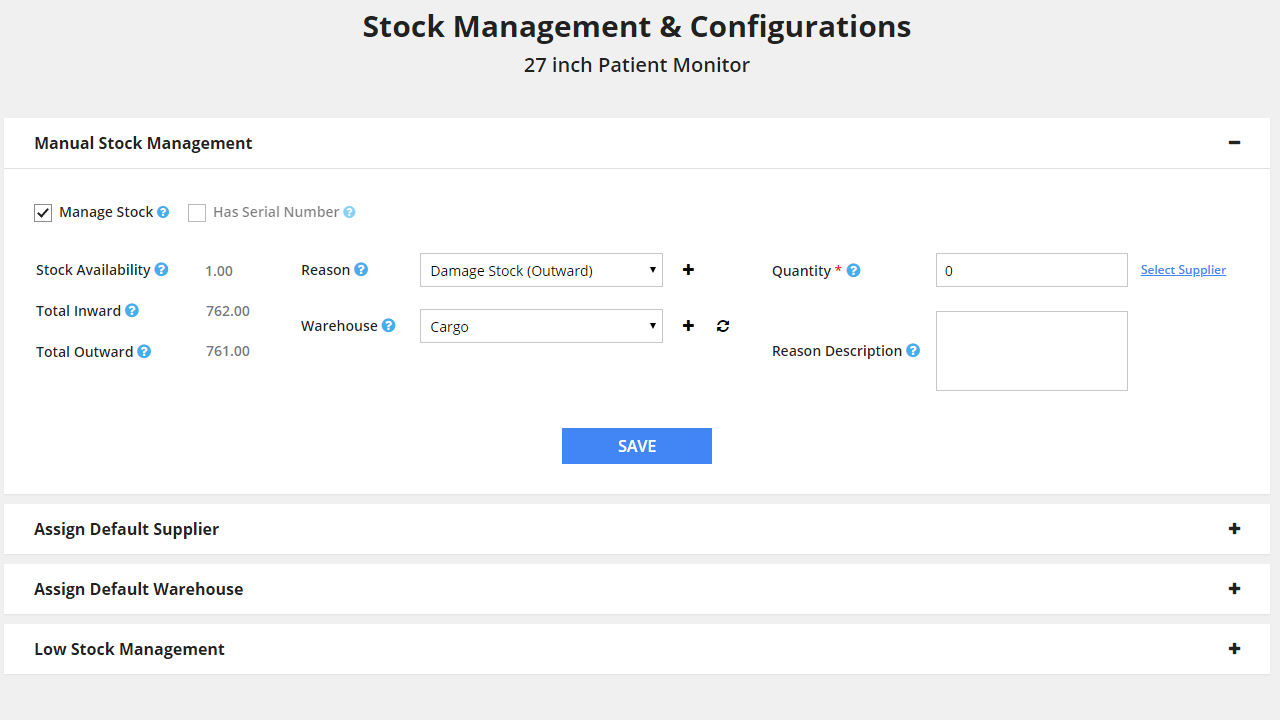Image resolution: width=1280 pixels, height=720 pixels.
Task: Click help icon next to Stock Availability
Action: [161, 270]
